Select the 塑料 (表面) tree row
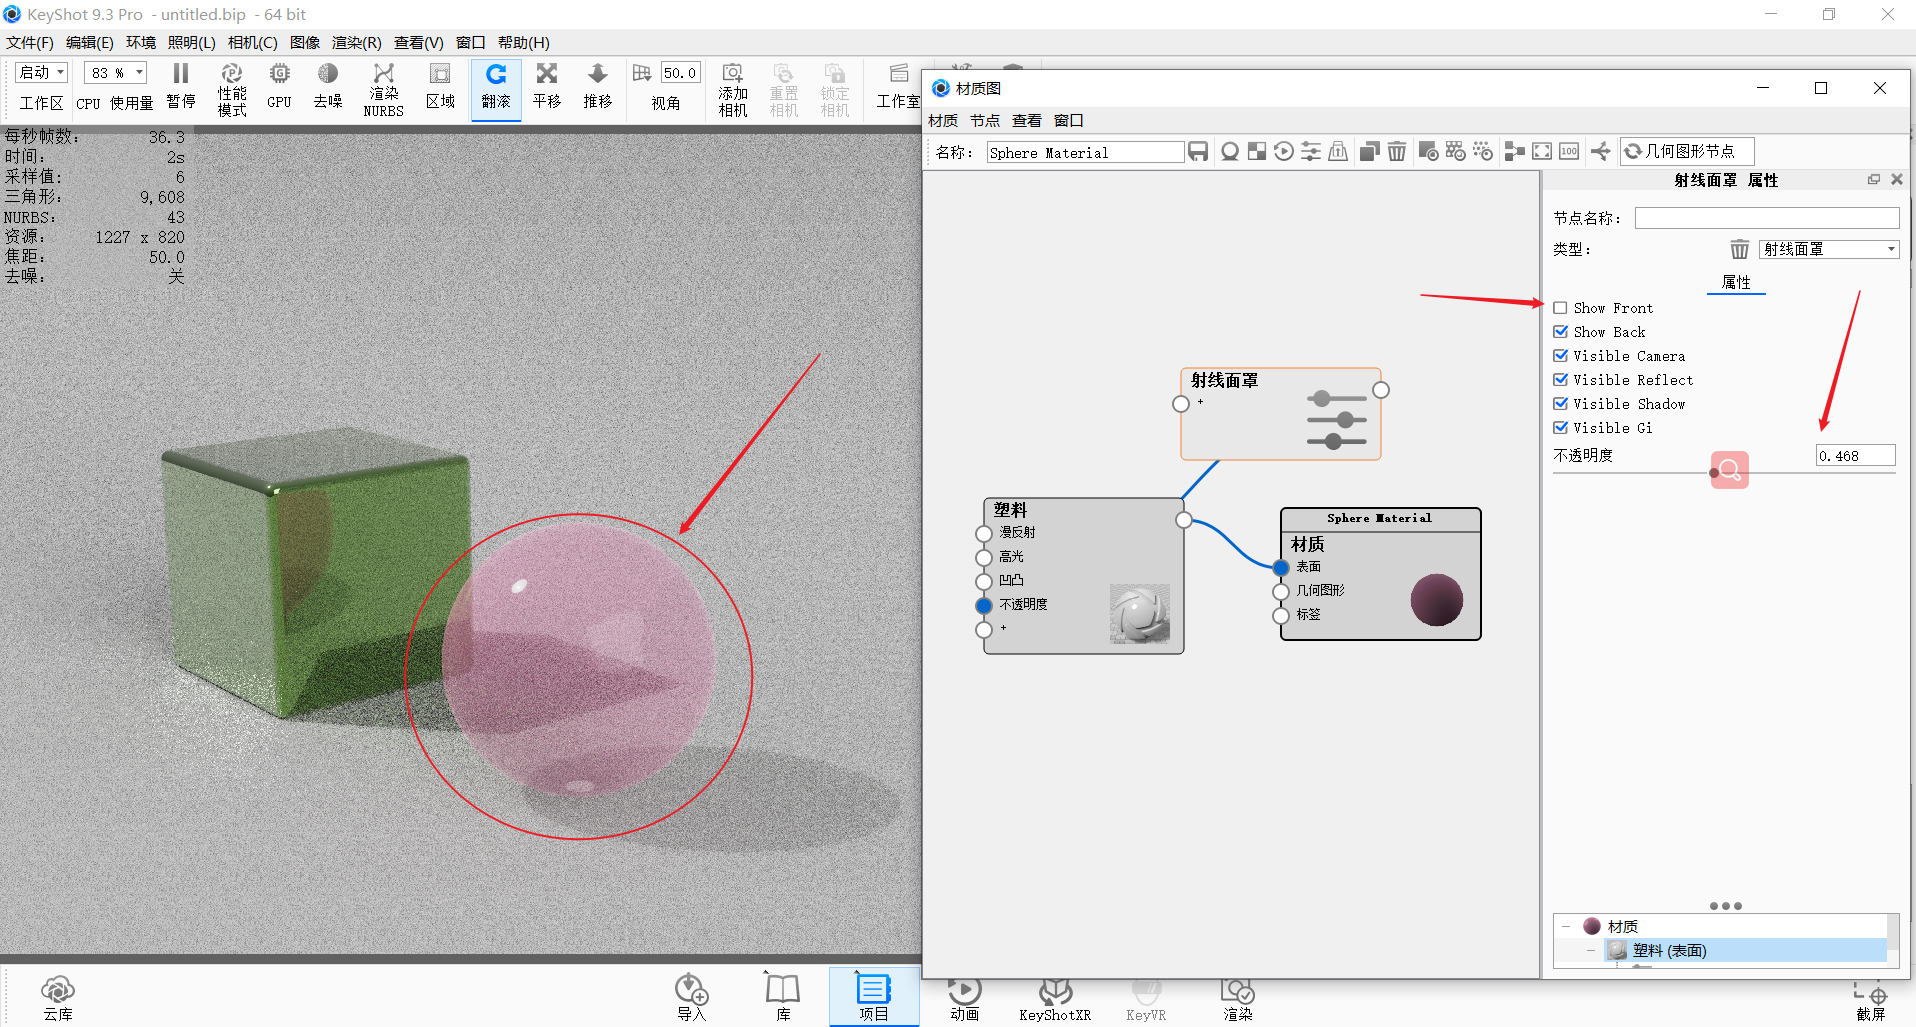Screen dimensions: 1916x1027 coord(1745,950)
